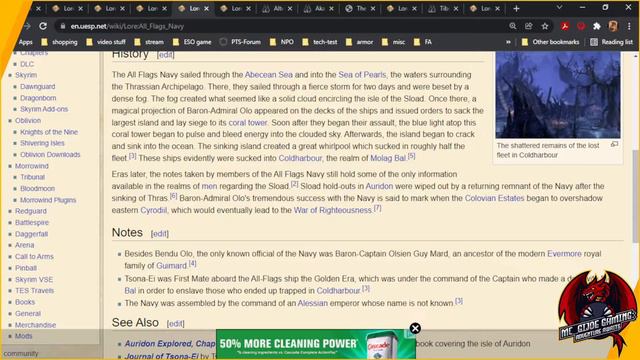Click the edit link beside See Also heading
The width and height of the screenshot is (640, 360).
(x=176, y=324)
